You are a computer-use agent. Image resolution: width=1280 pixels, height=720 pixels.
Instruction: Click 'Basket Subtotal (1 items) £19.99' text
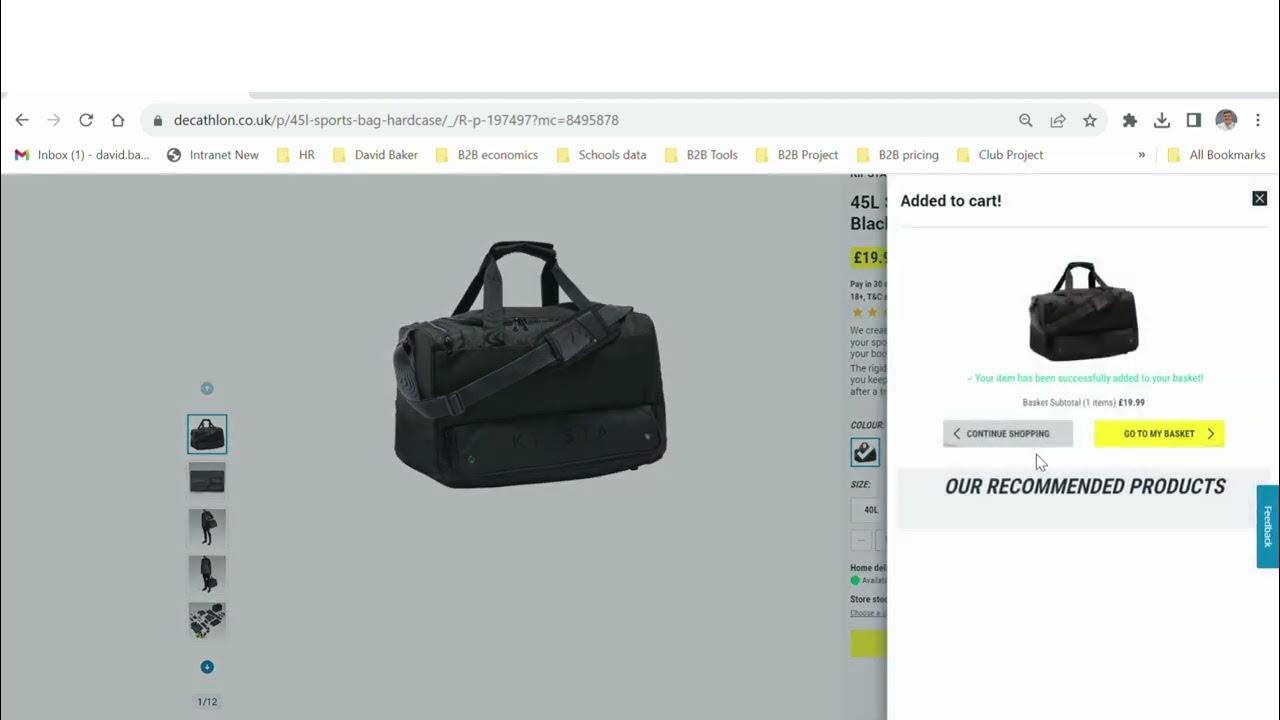coord(1083,403)
